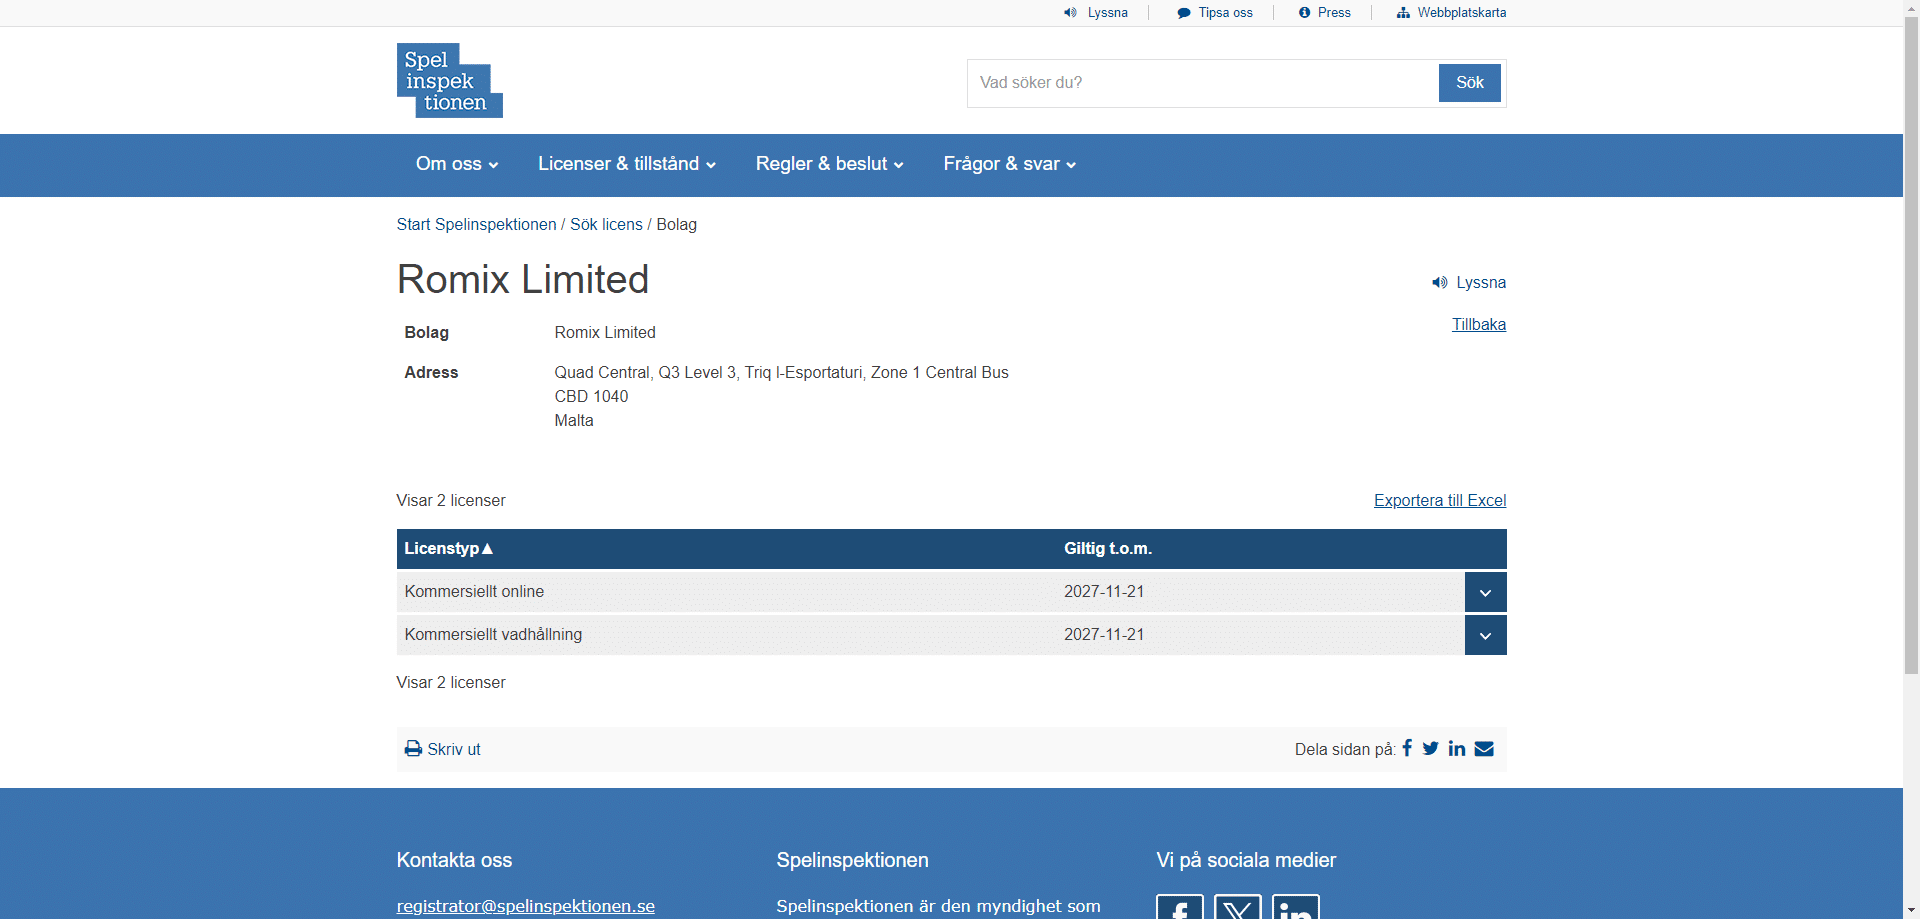Go to Start Spelinspektionen breadcrumb
Viewport: 1920px width, 919px height.
click(x=476, y=225)
